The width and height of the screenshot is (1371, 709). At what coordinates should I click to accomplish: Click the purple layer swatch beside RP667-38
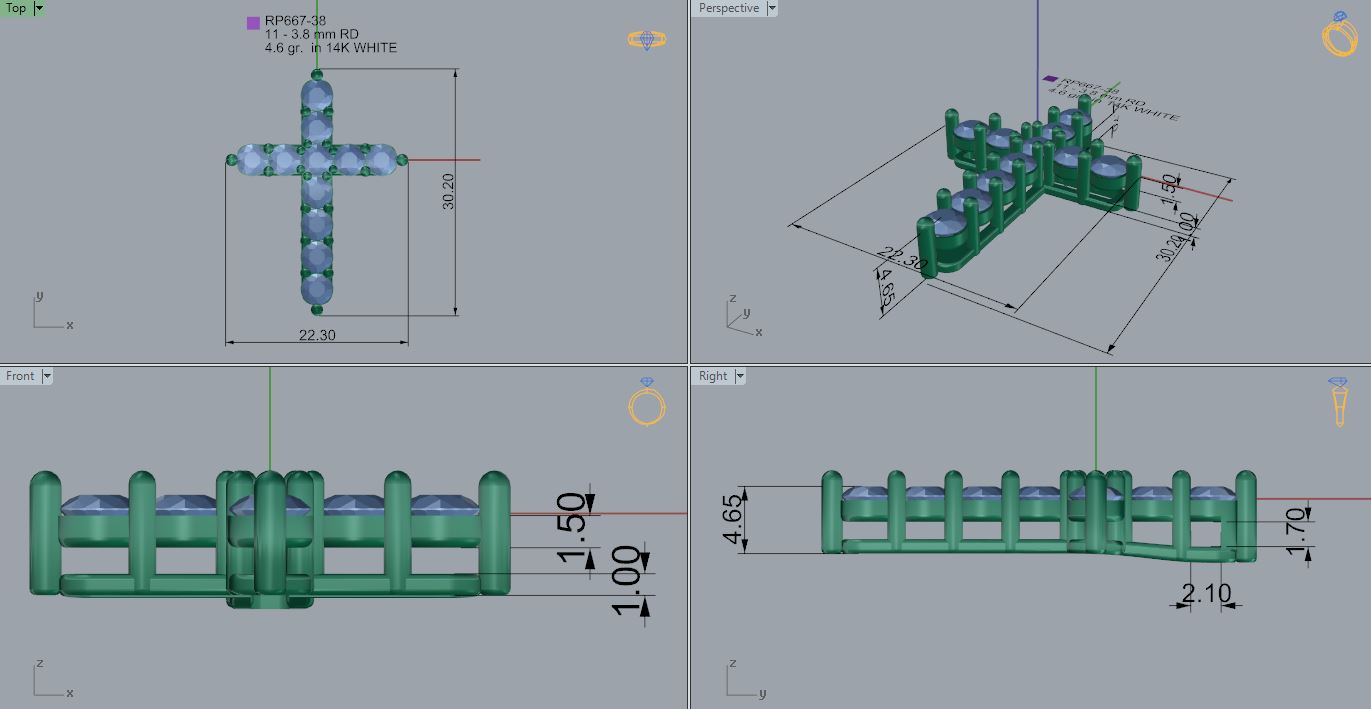[x=253, y=23]
